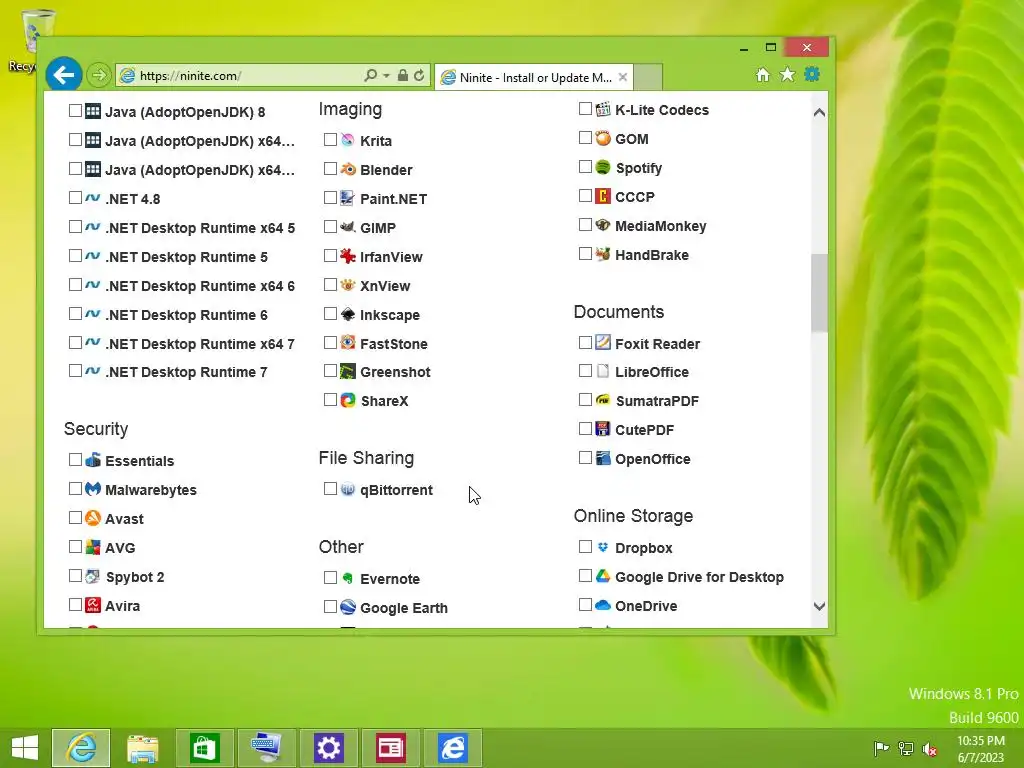
Task: Click the OpenOffice label
Action: click(x=652, y=459)
